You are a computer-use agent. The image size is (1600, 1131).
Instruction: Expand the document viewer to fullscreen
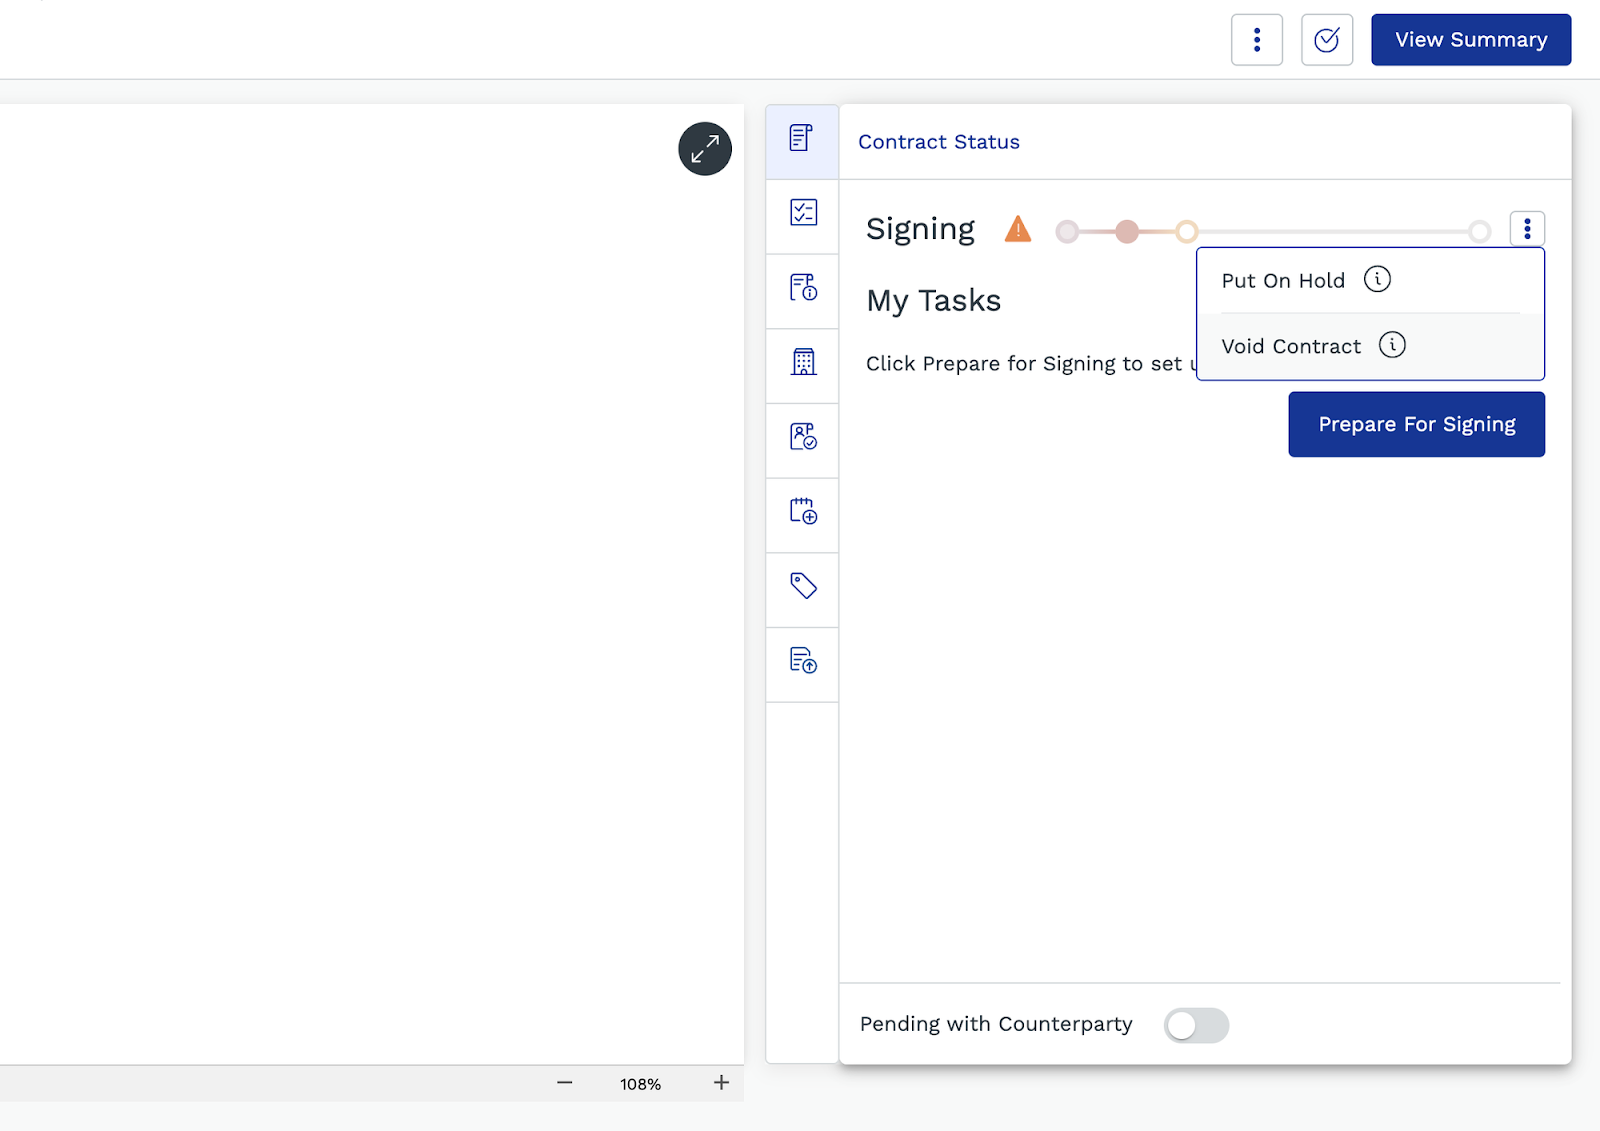pos(705,149)
